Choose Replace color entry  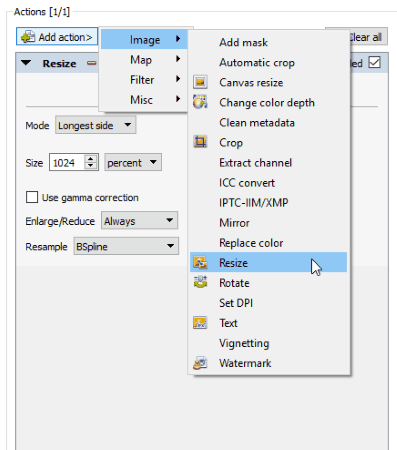pyautogui.click(x=268, y=243)
